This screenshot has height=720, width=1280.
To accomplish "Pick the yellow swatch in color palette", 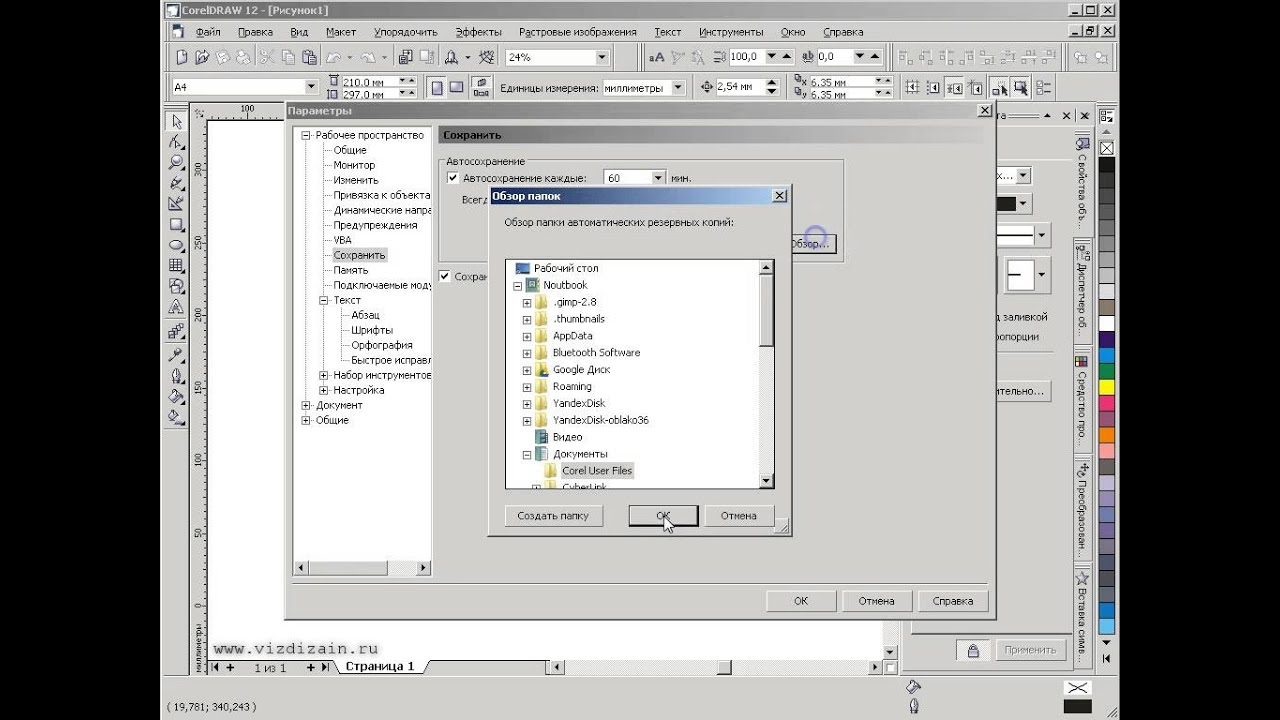I will coord(1107,387).
